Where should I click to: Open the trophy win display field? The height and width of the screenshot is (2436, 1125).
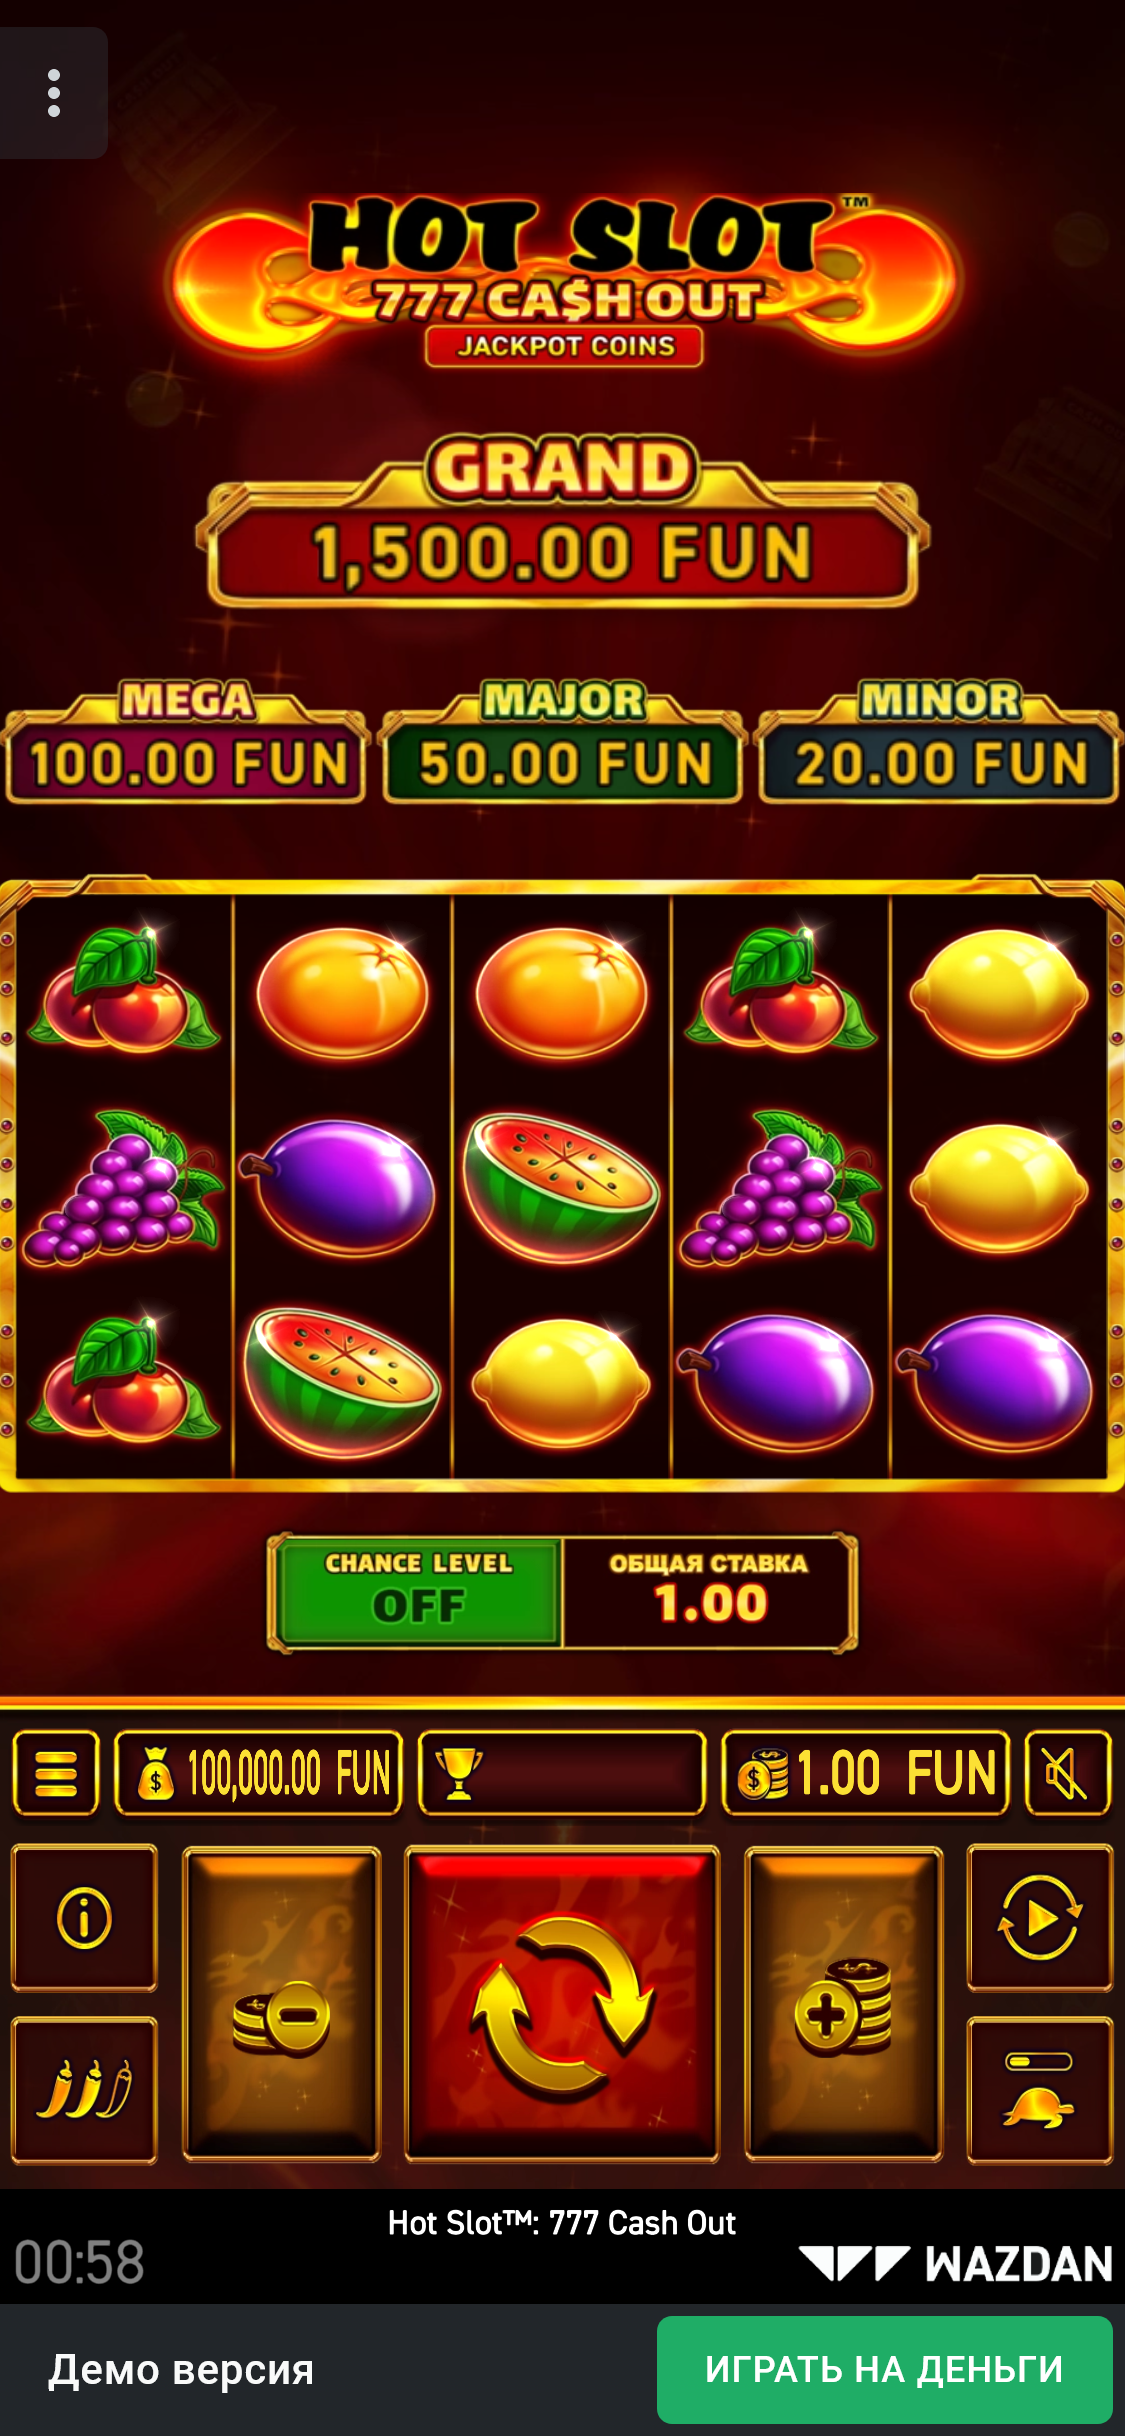[x=562, y=1773]
